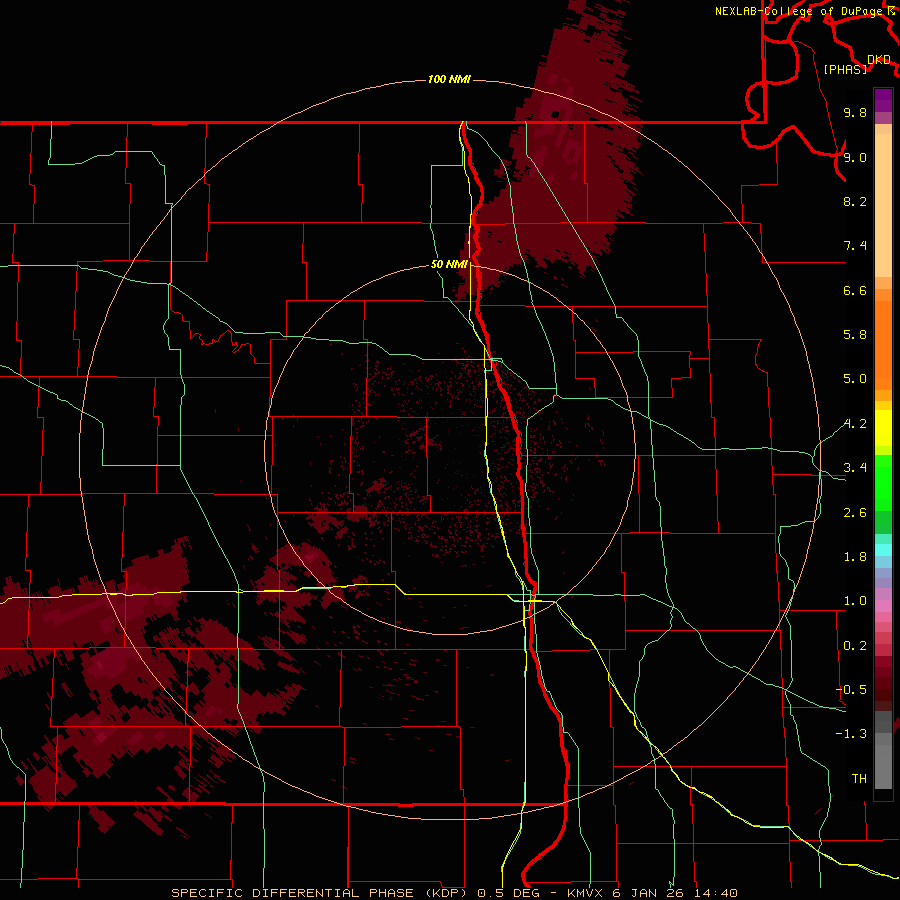900x900 pixels.
Task: Pick the gray TH segment of color bar
Action: click(x=883, y=766)
